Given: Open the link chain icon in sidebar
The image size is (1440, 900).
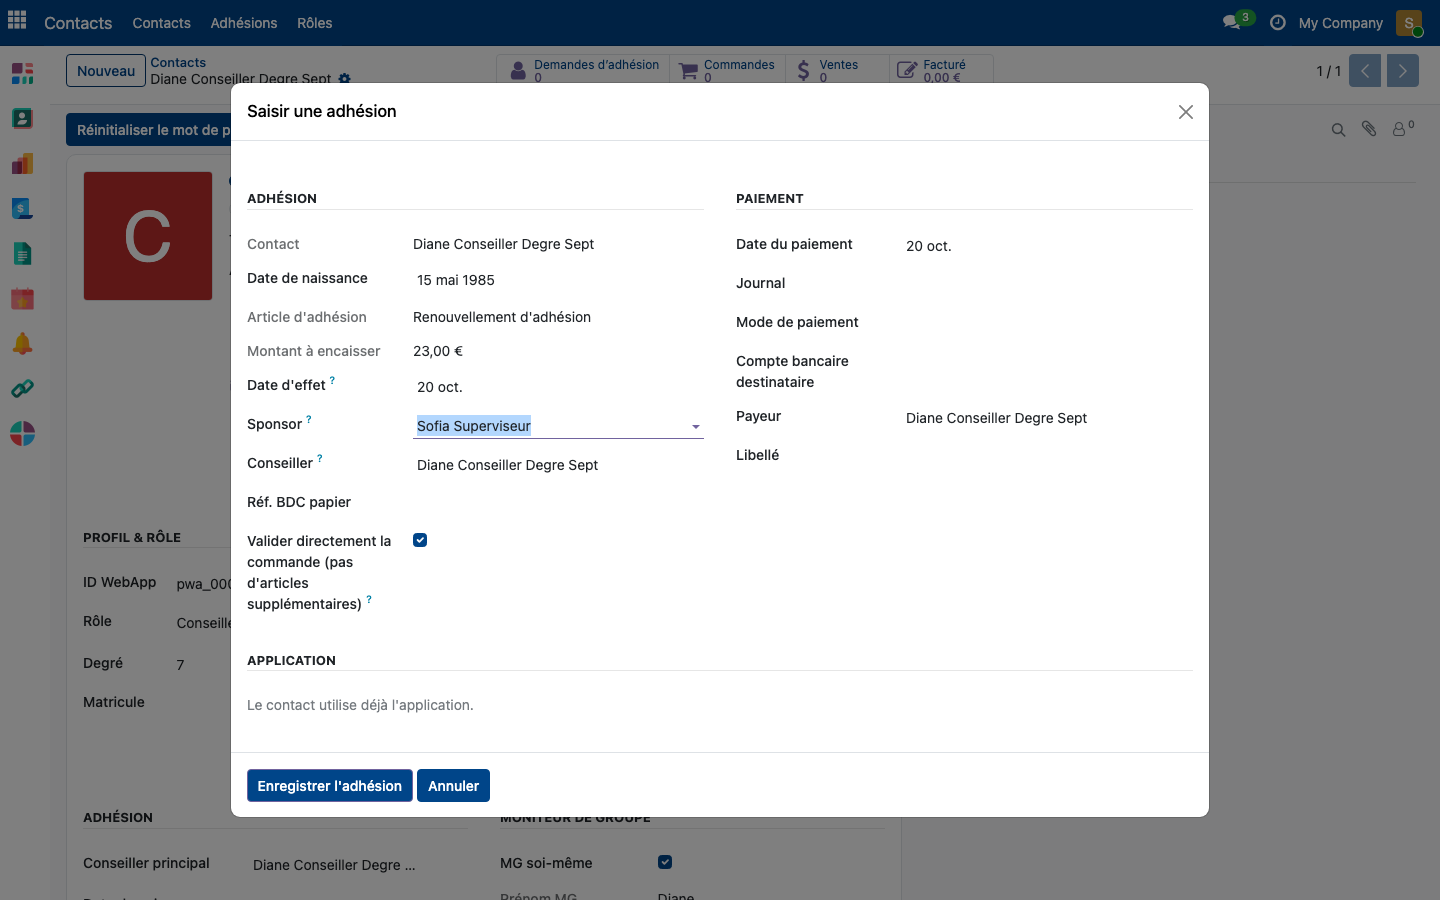Looking at the screenshot, I should coord(22,388).
